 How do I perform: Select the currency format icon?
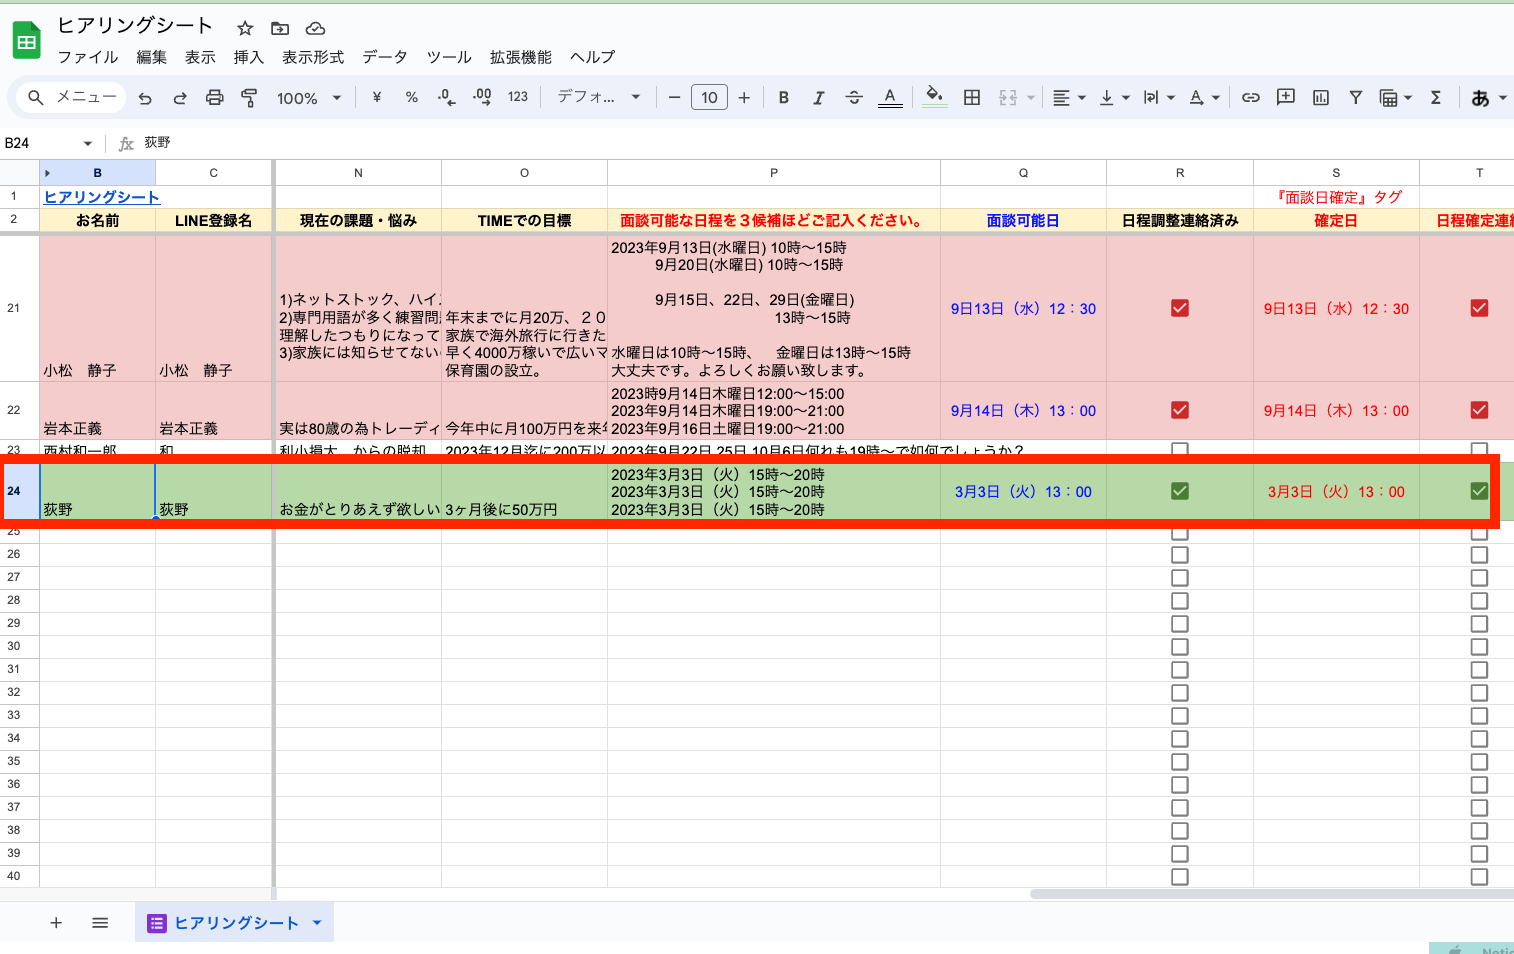pyautogui.click(x=375, y=97)
